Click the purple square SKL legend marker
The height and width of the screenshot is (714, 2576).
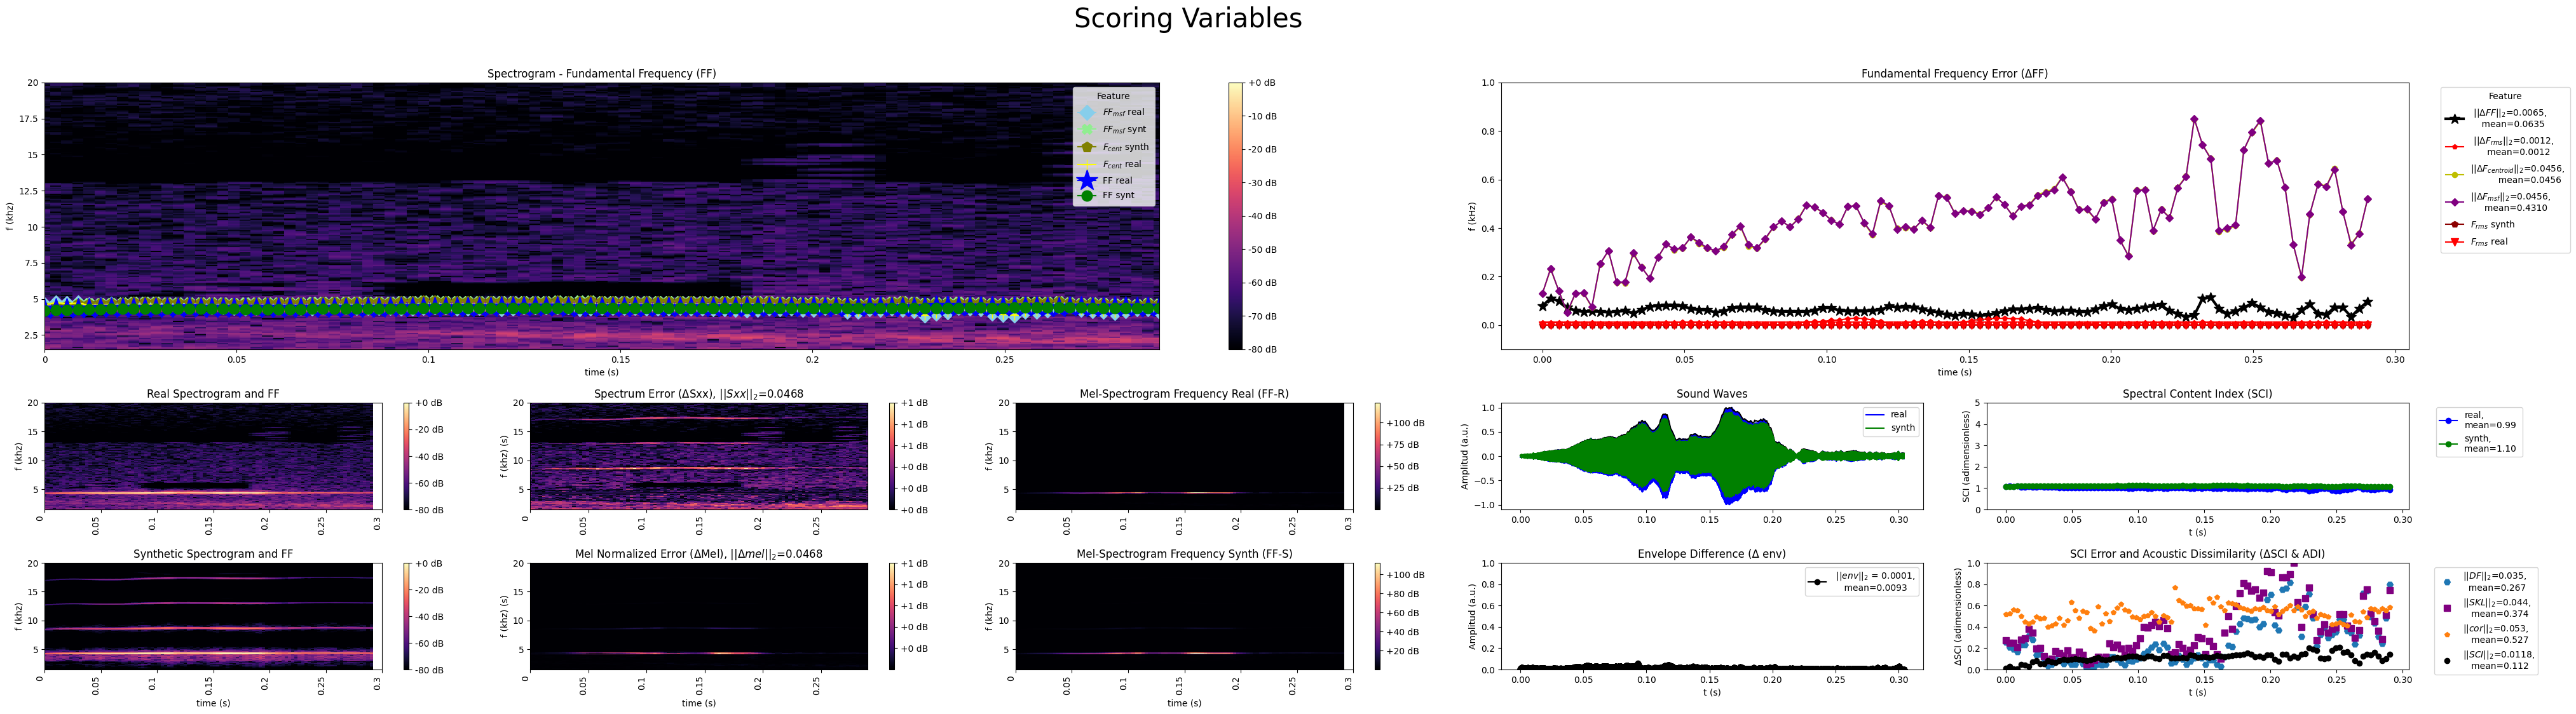pos(2447,608)
